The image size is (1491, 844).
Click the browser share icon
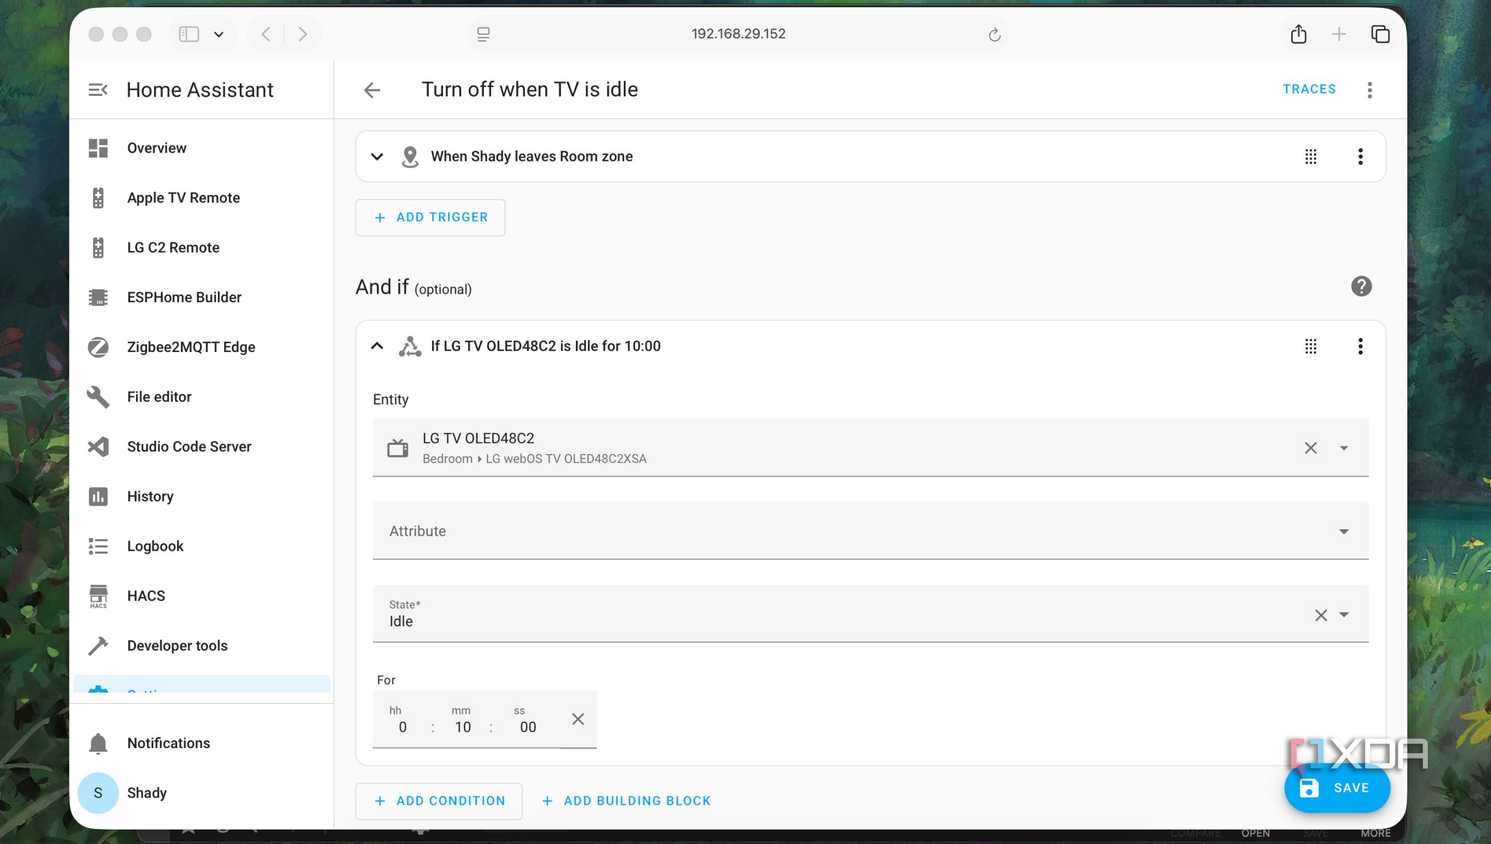[1298, 34]
